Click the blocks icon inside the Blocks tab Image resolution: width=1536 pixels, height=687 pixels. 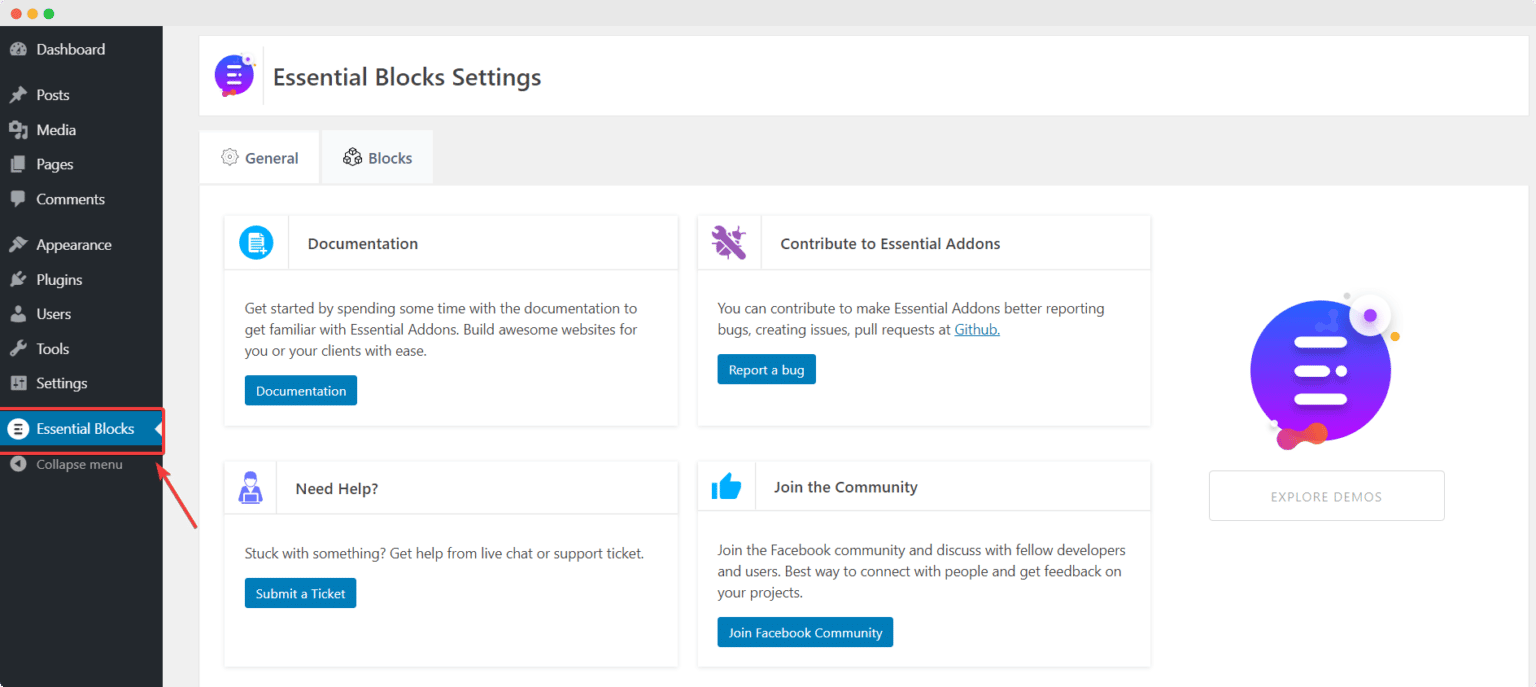click(x=352, y=157)
